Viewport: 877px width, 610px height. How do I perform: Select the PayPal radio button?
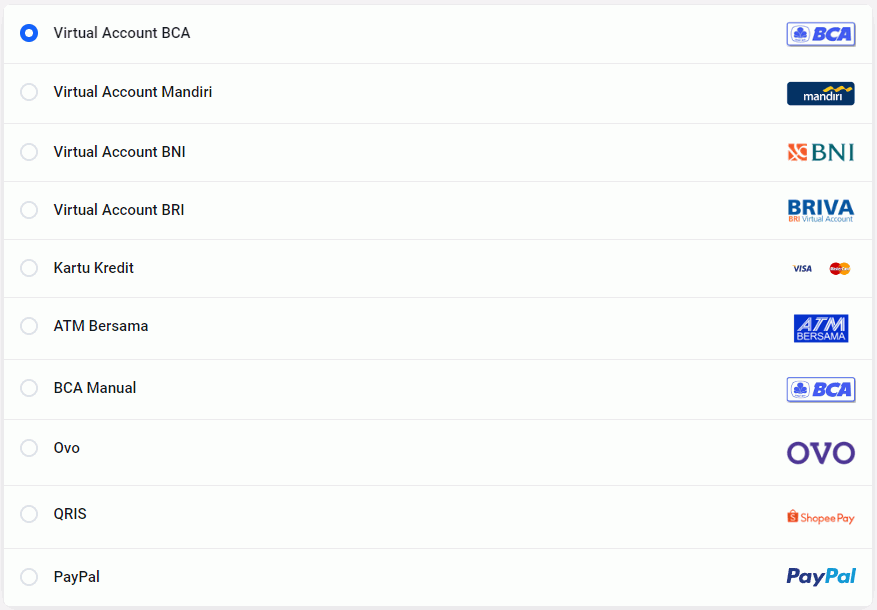[29, 577]
